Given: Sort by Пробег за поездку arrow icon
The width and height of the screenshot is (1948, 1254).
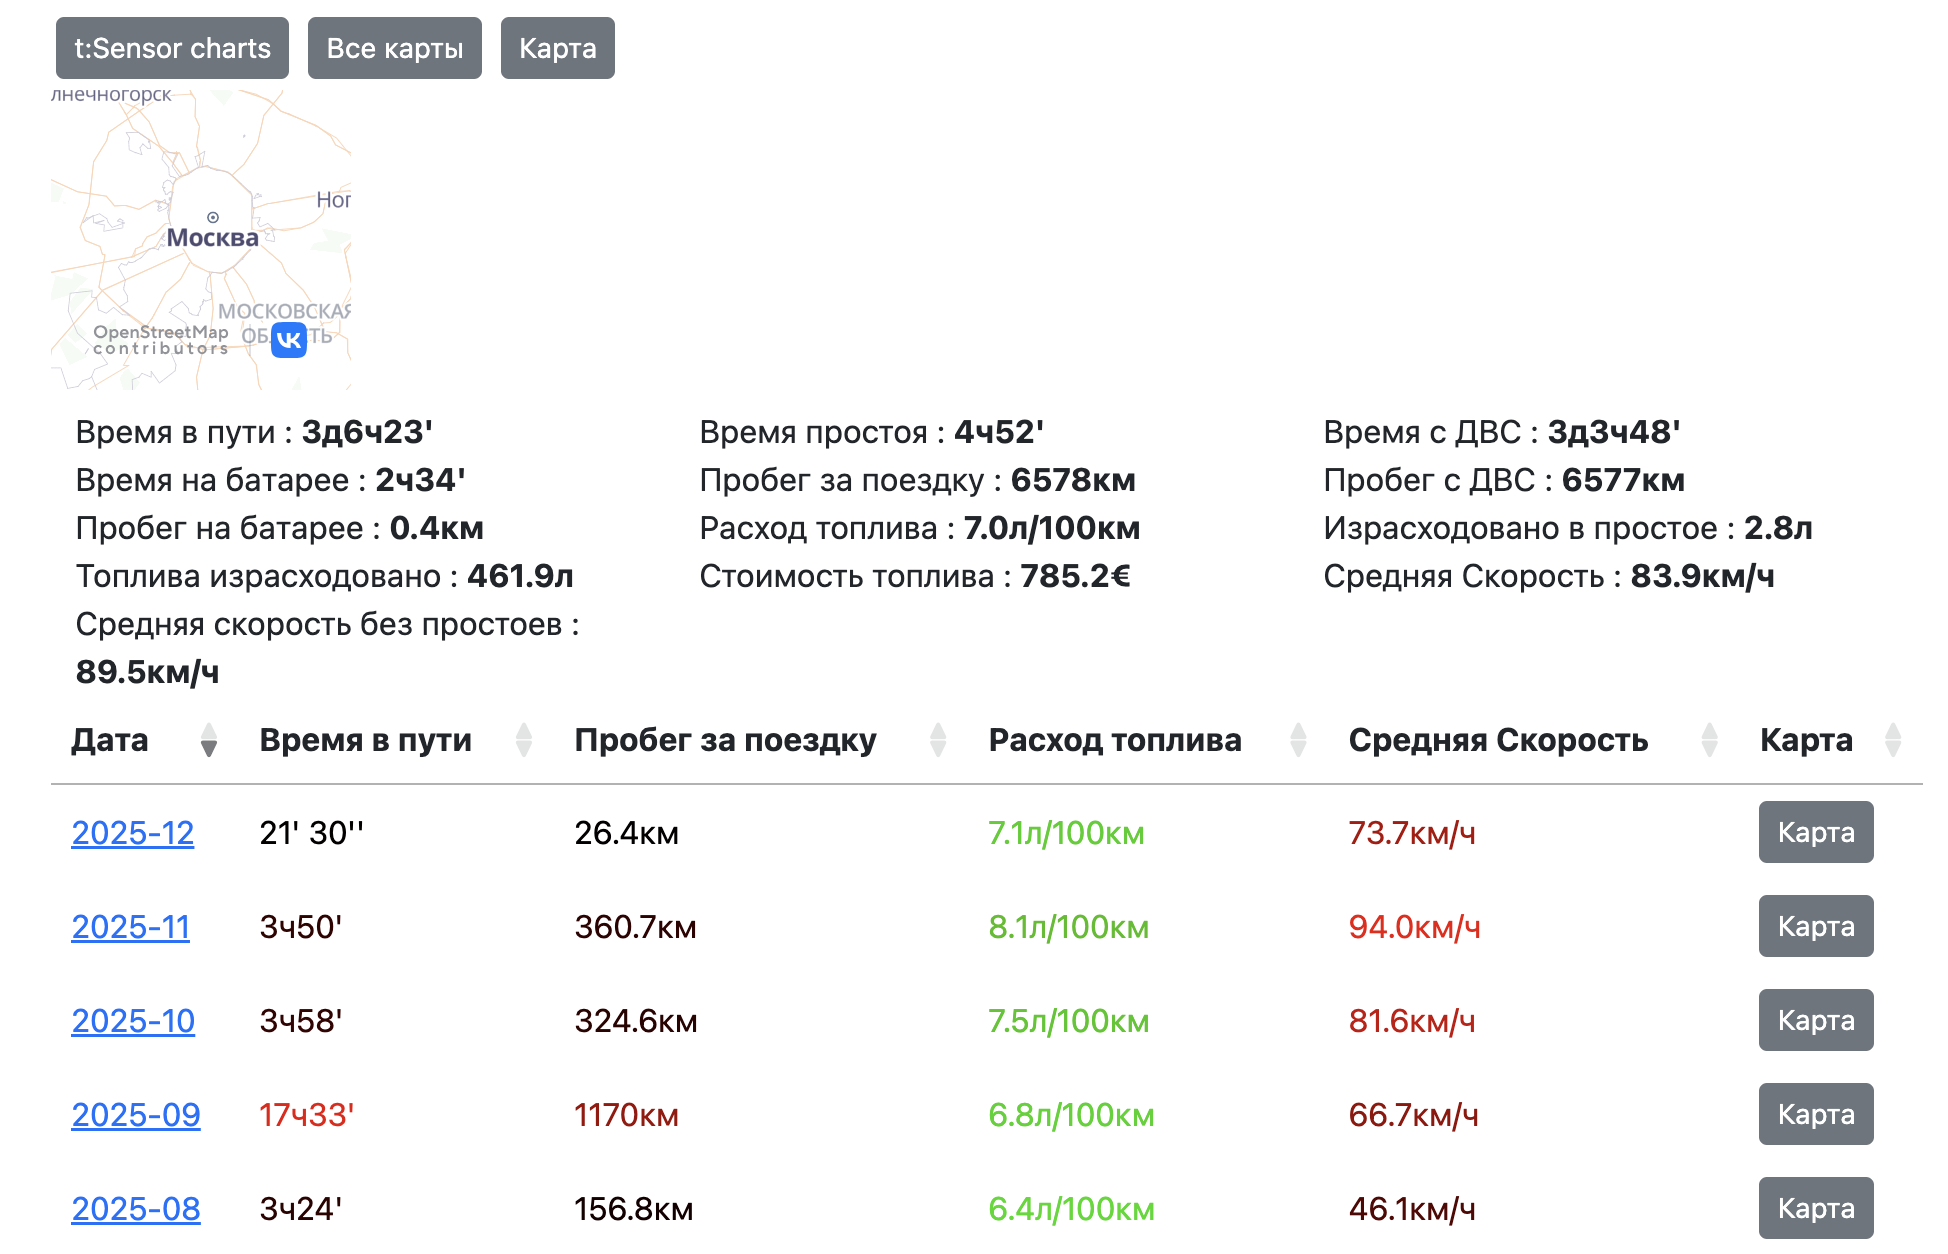Looking at the screenshot, I should coord(937,740).
